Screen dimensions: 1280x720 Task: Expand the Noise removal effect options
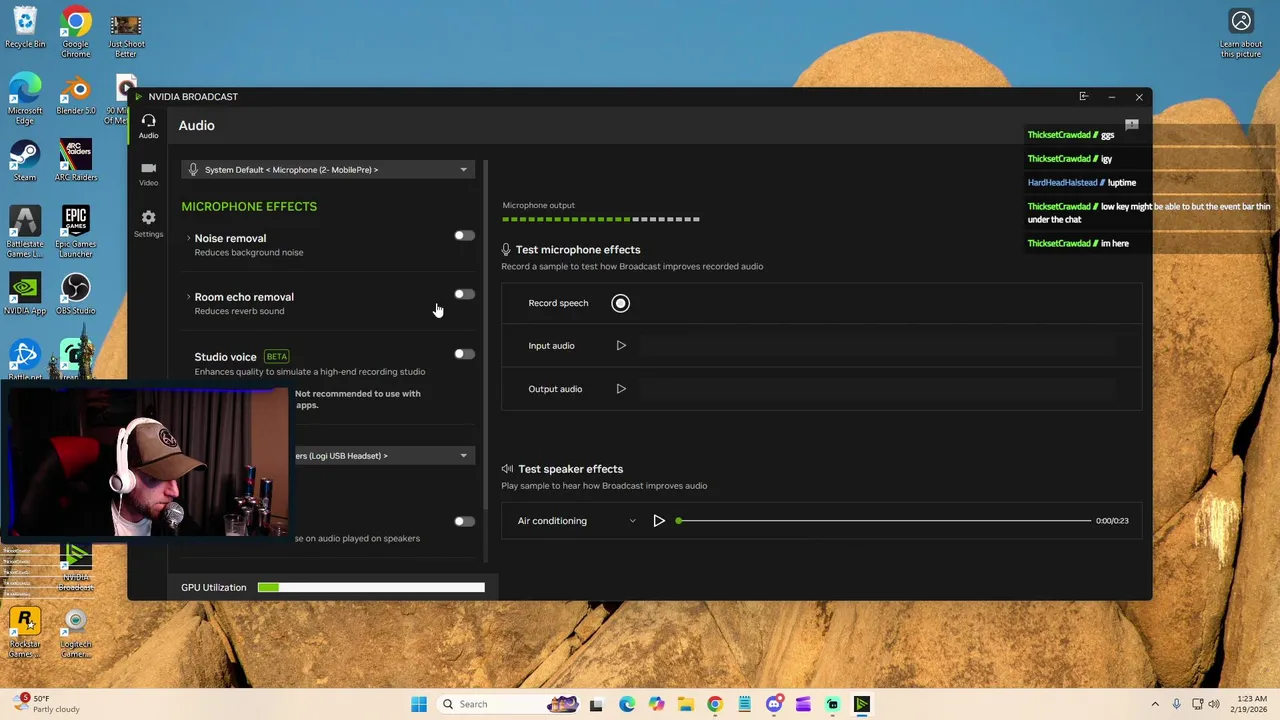tap(188, 238)
